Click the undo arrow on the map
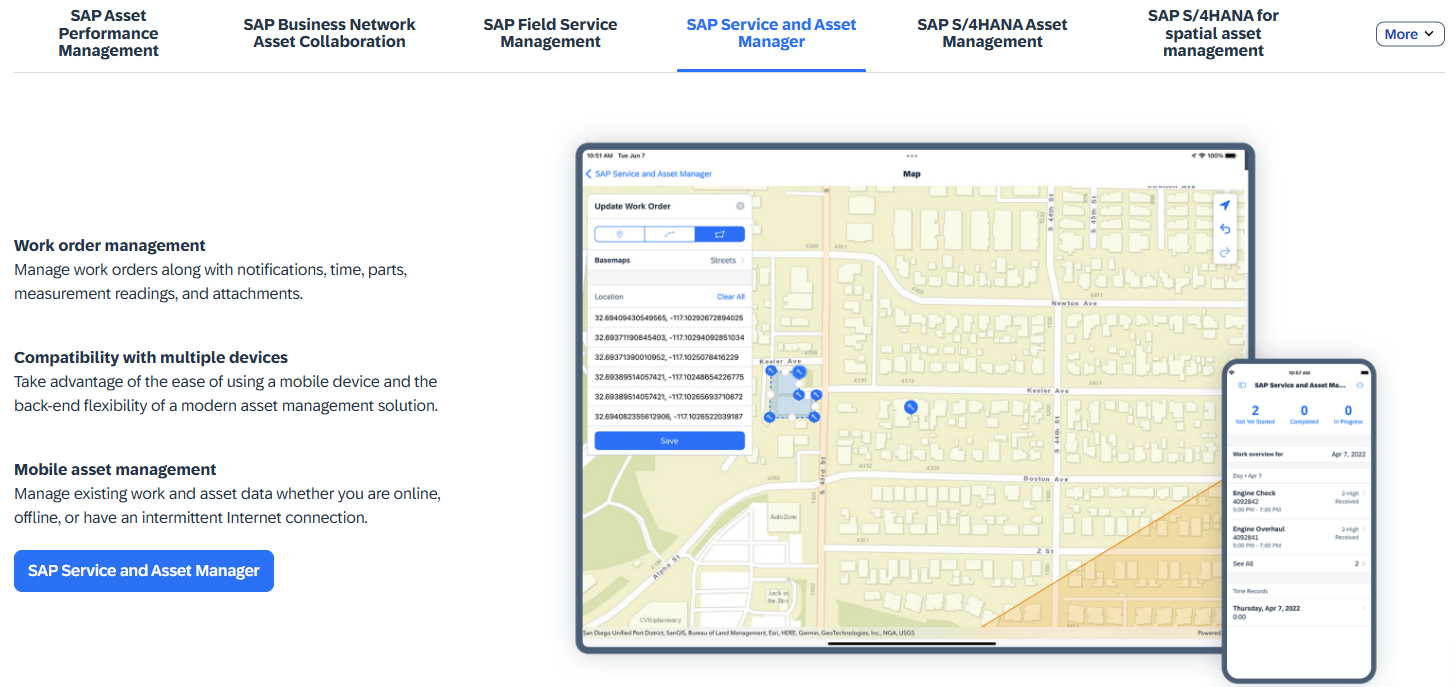This screenshot has height=687, width=1456. coord(1225,229)
